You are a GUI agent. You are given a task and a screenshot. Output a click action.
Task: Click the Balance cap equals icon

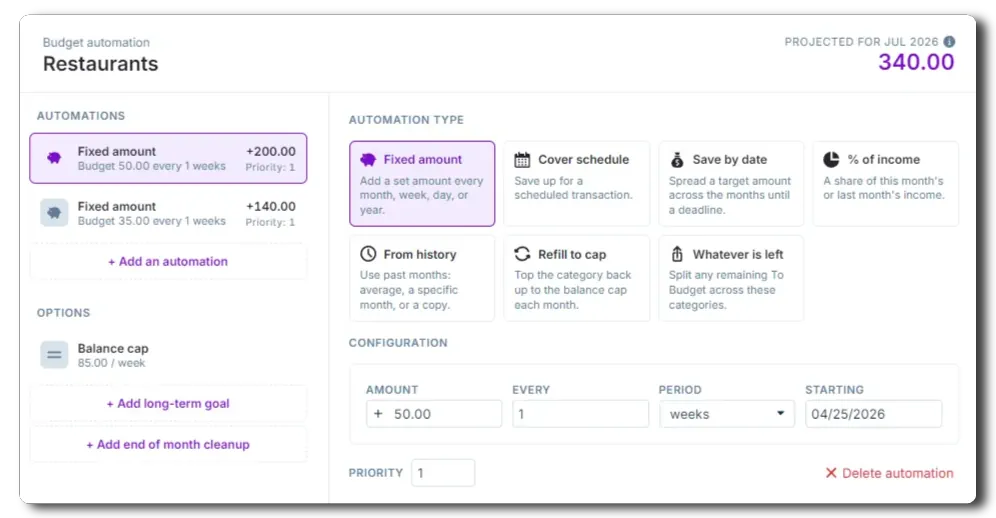[55, 355]
